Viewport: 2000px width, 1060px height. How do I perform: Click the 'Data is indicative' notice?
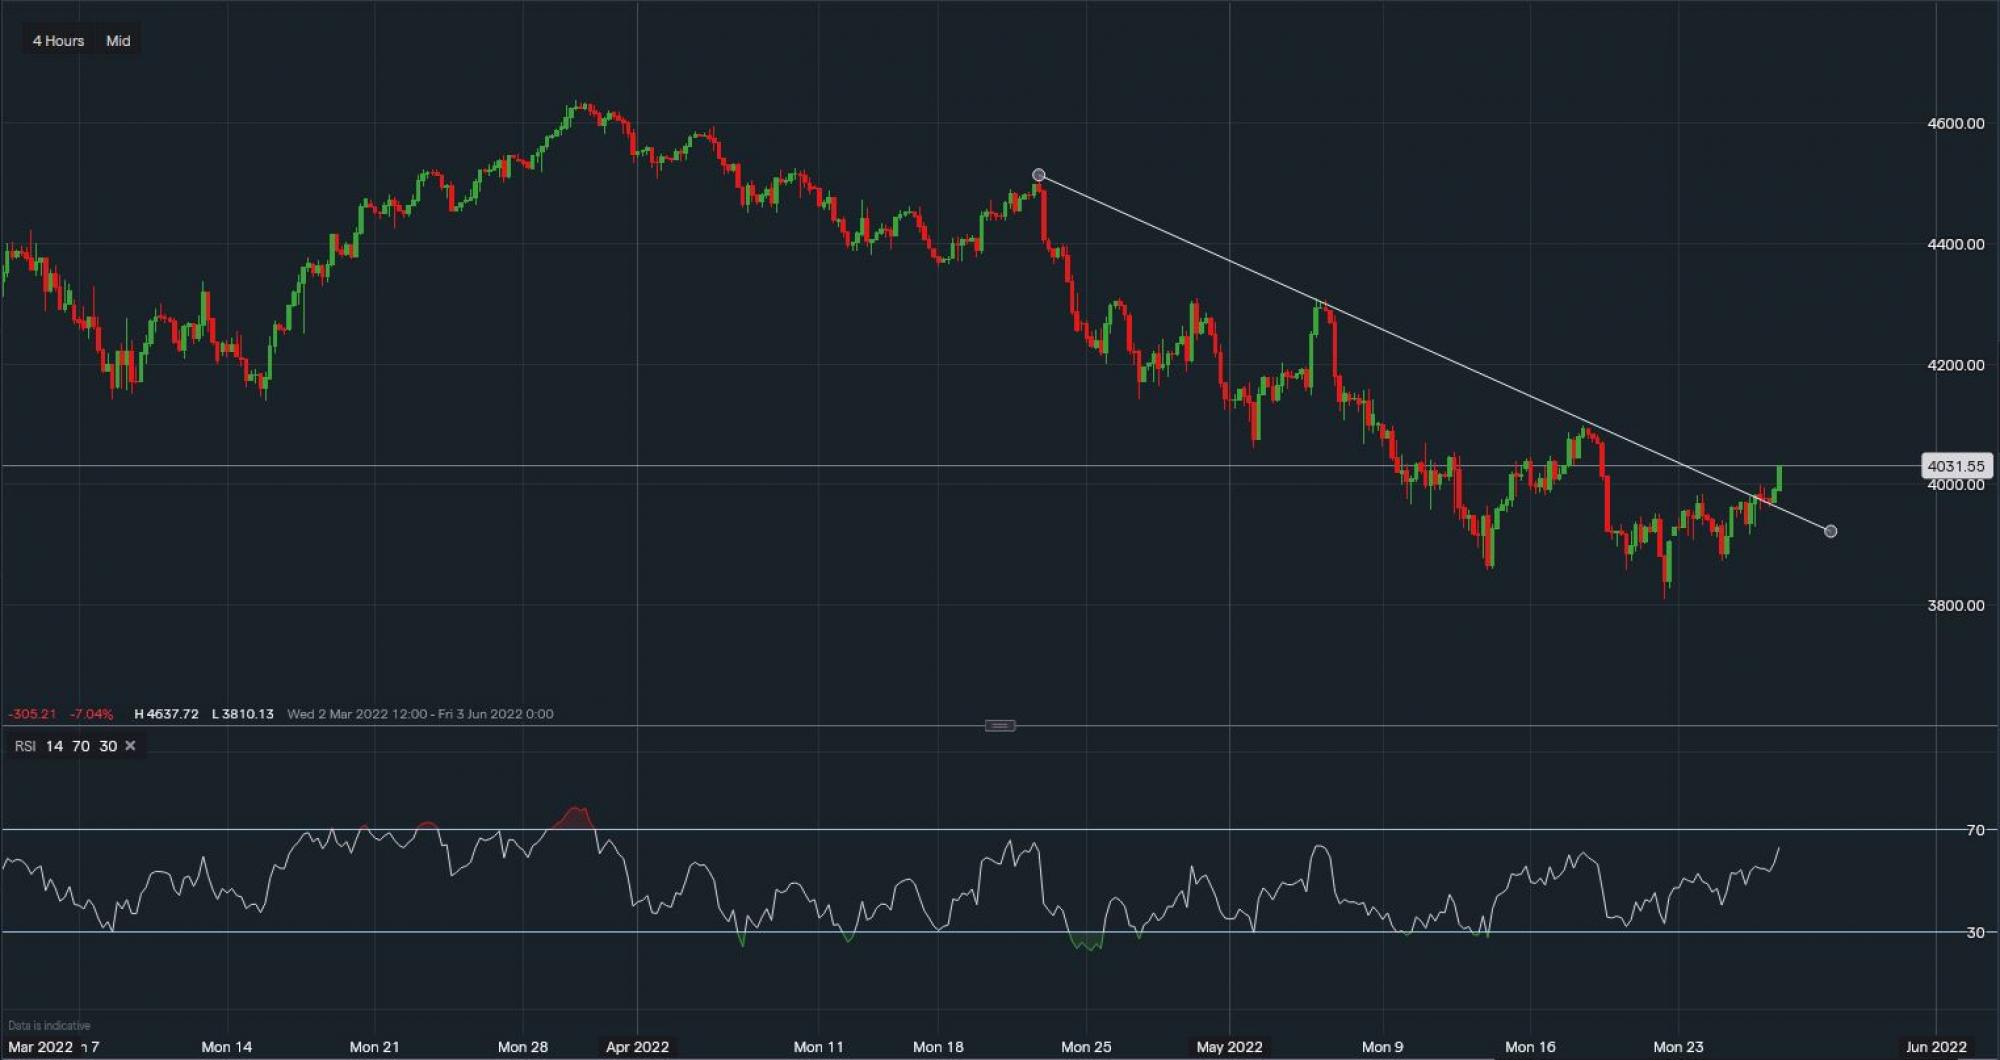(49, 1025)
